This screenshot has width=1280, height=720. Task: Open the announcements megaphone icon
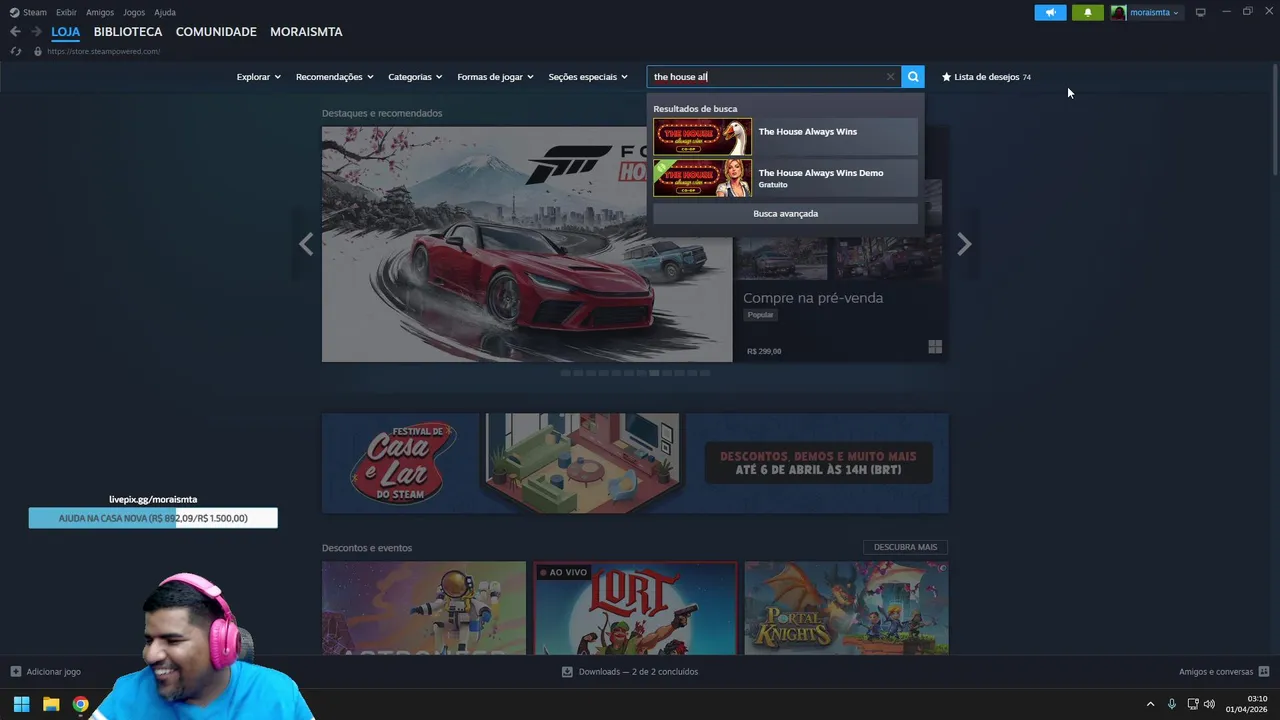click(1050, 12)
